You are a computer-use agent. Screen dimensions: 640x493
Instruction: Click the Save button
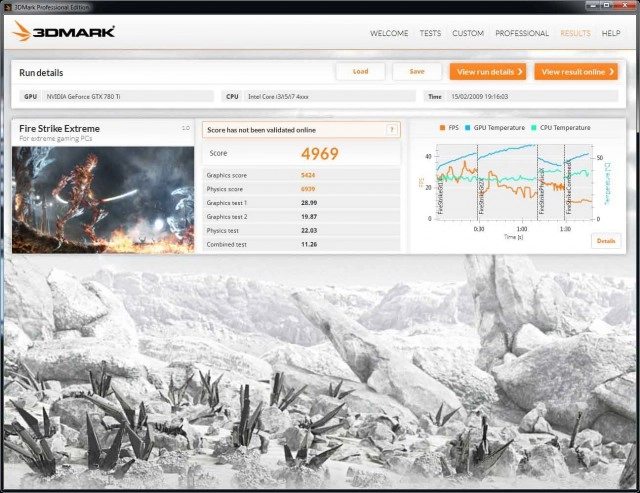(417, 71)
